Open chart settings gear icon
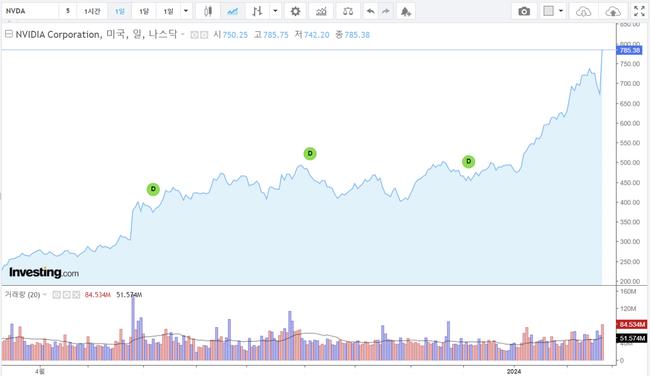The width and height of the screenshot is (650, 376). (x=295, y=11)
